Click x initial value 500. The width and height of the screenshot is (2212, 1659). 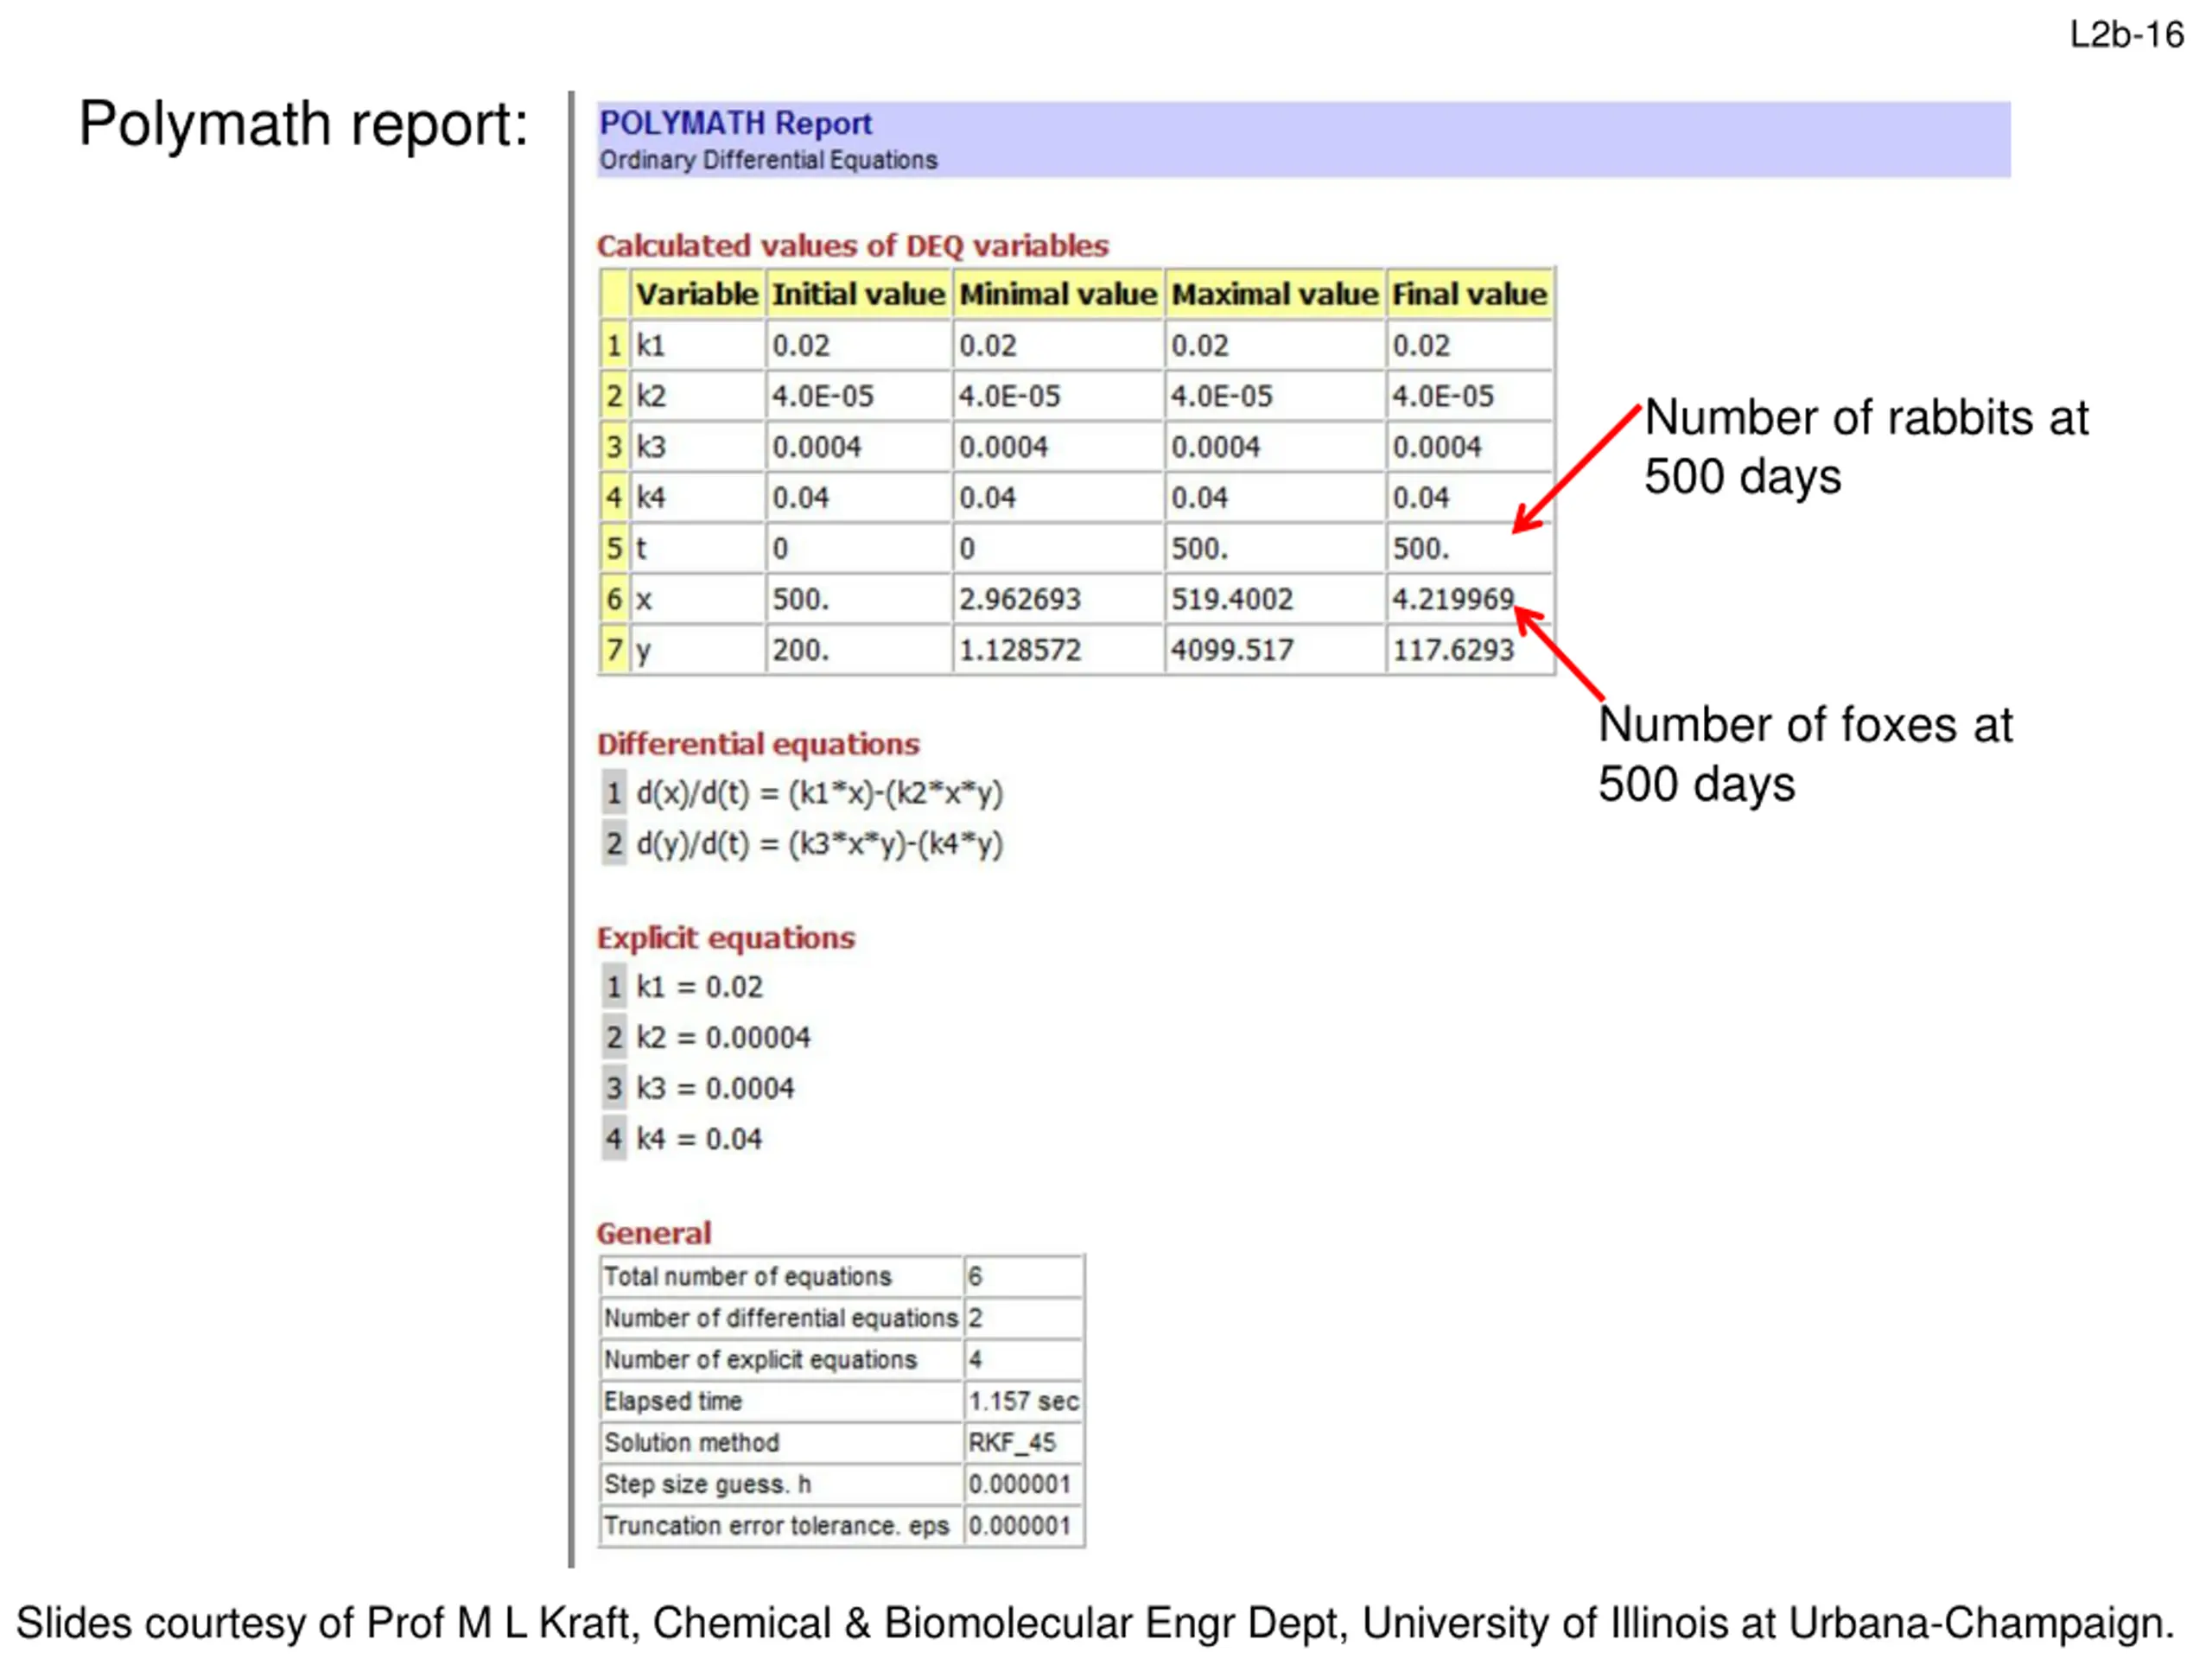[x=801, y=599]
